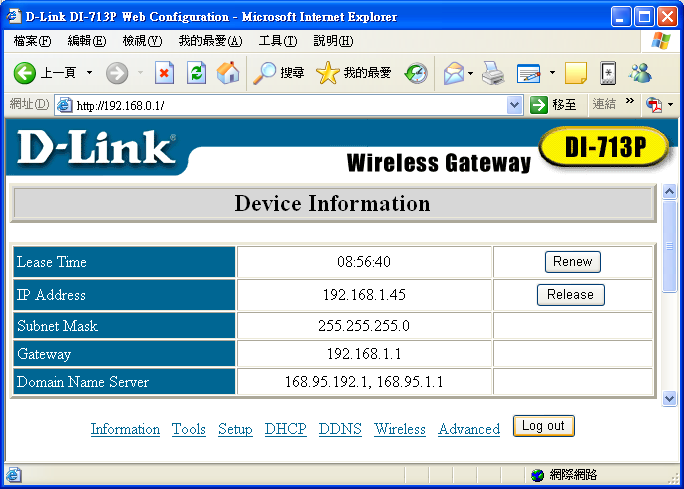The height and width of the screenshot is (489, 684).
Task: Click the status bar page icon
Action: point(14,475)
